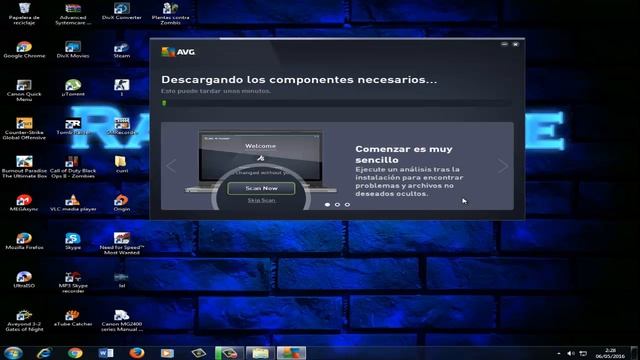Click the Origin desktop shortcut
Viewport: 640px width, 360px height.
(122, 202)
